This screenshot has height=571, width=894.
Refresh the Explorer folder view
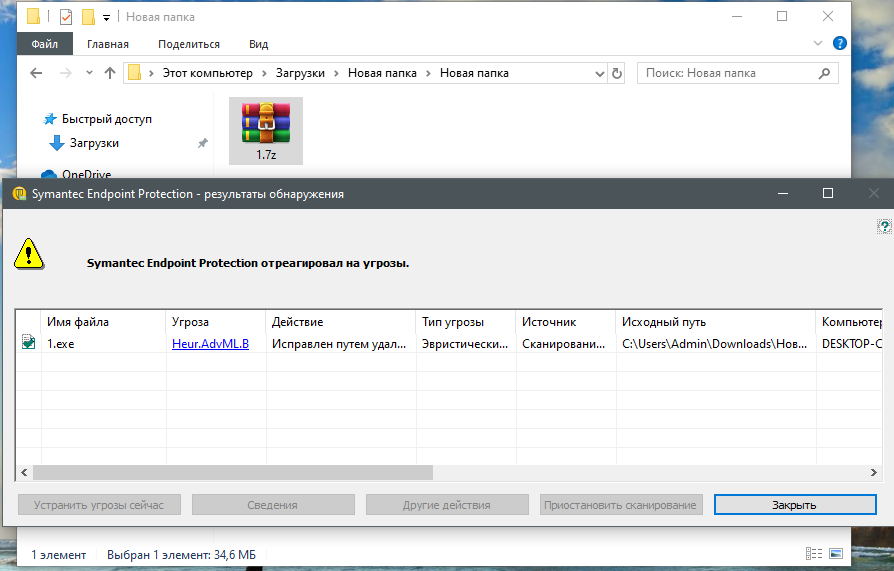click(617, 74)
